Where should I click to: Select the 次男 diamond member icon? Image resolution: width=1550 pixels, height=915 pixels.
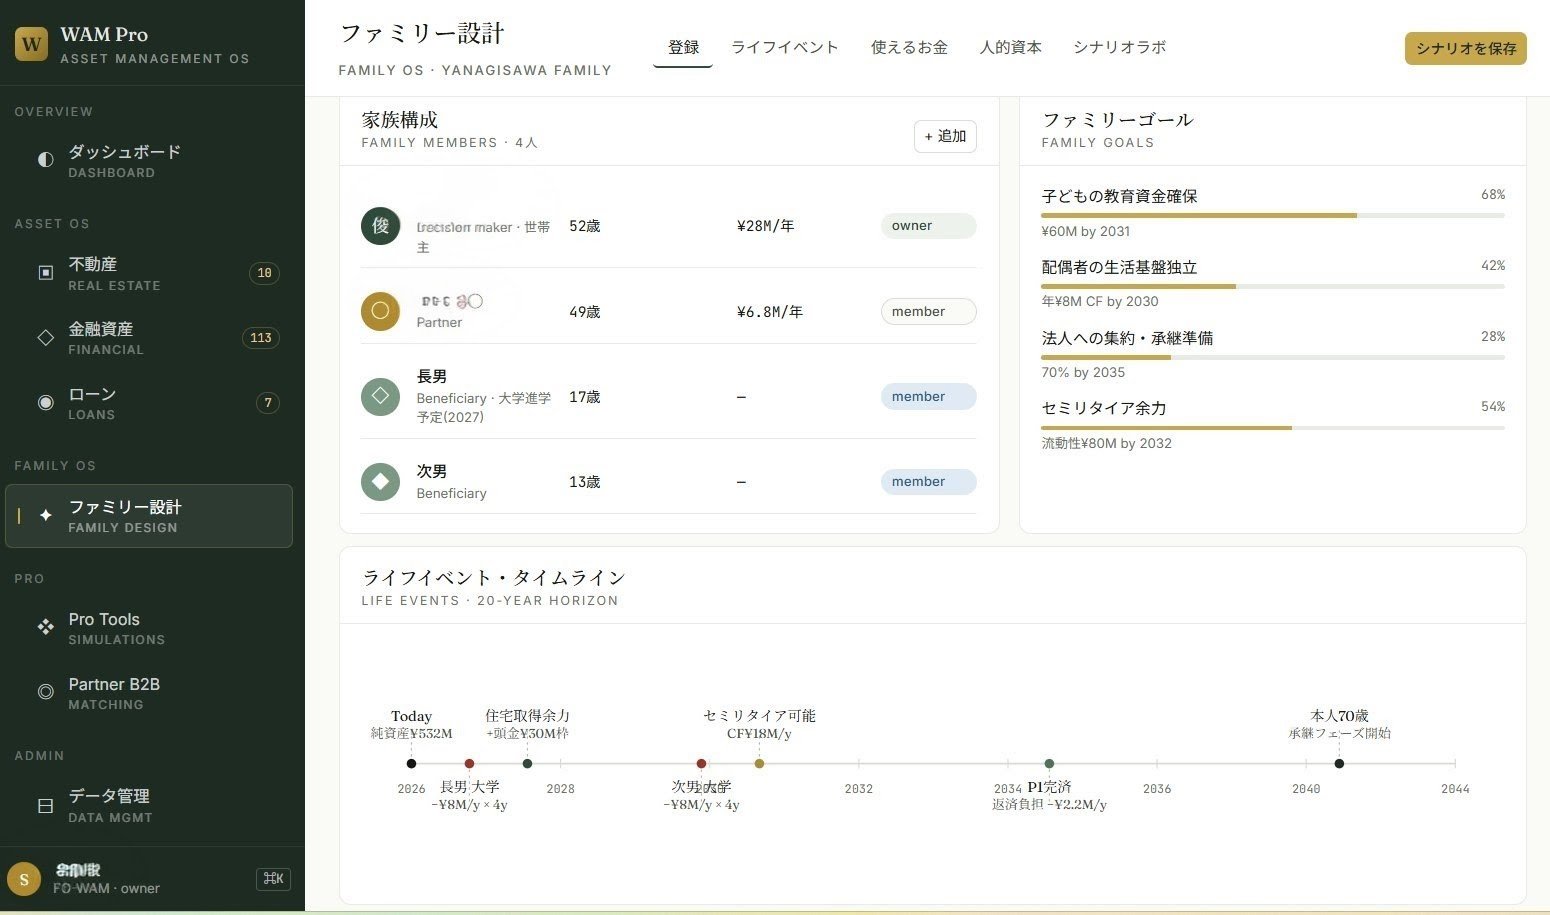[380, 481]
